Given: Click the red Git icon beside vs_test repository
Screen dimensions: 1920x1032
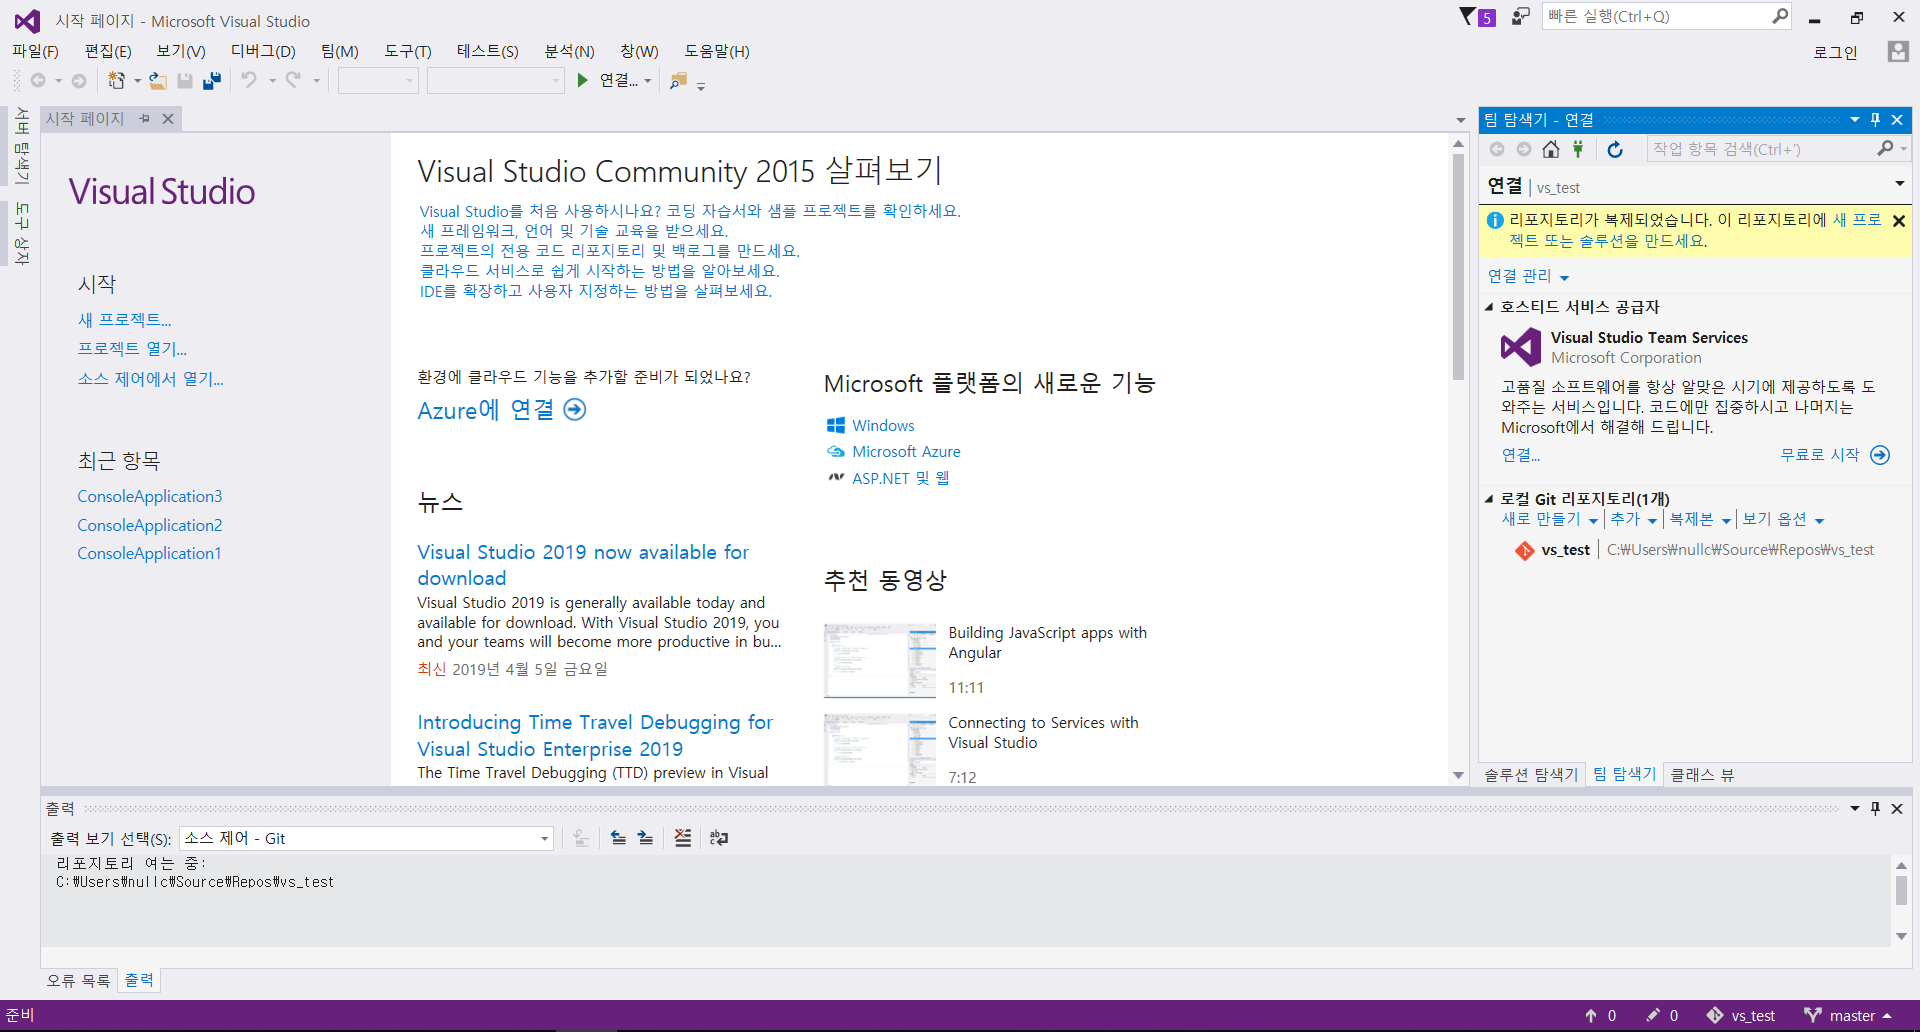Looking at the screenshot, I should [x=1524, y=550].
